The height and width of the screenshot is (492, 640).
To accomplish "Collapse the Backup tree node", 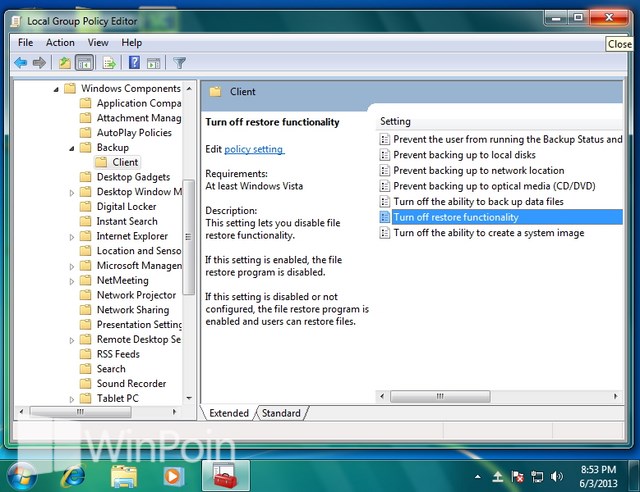I will pos(72,149).
